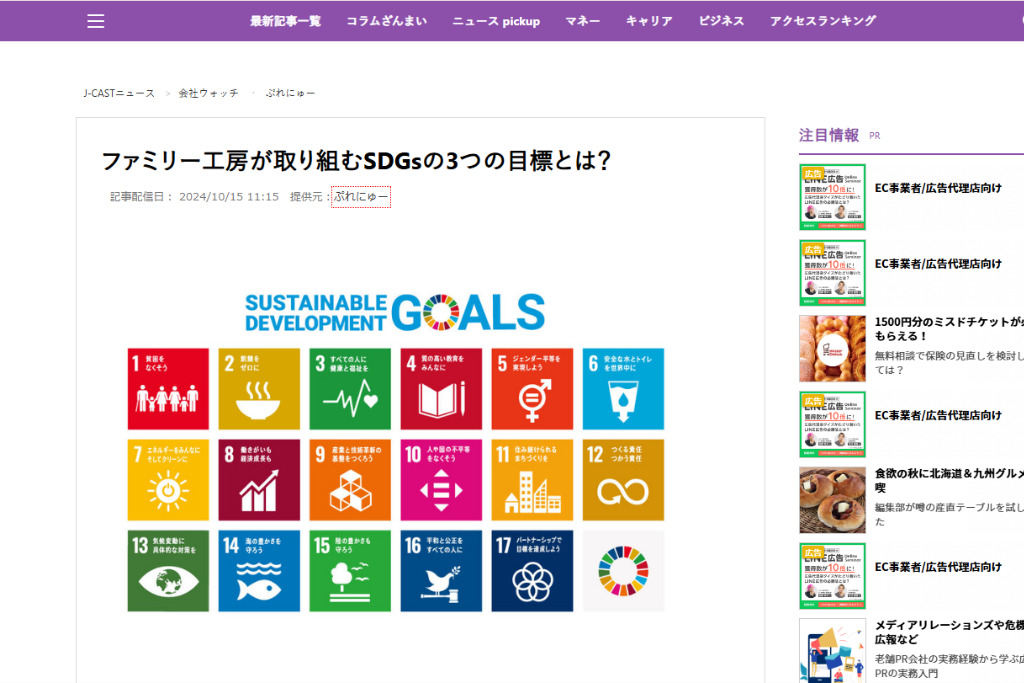The height and width of the screenshot is (683, 1024).
Task: Open メディアリレーションズ sidebar article link
Action: coord(949,632)
